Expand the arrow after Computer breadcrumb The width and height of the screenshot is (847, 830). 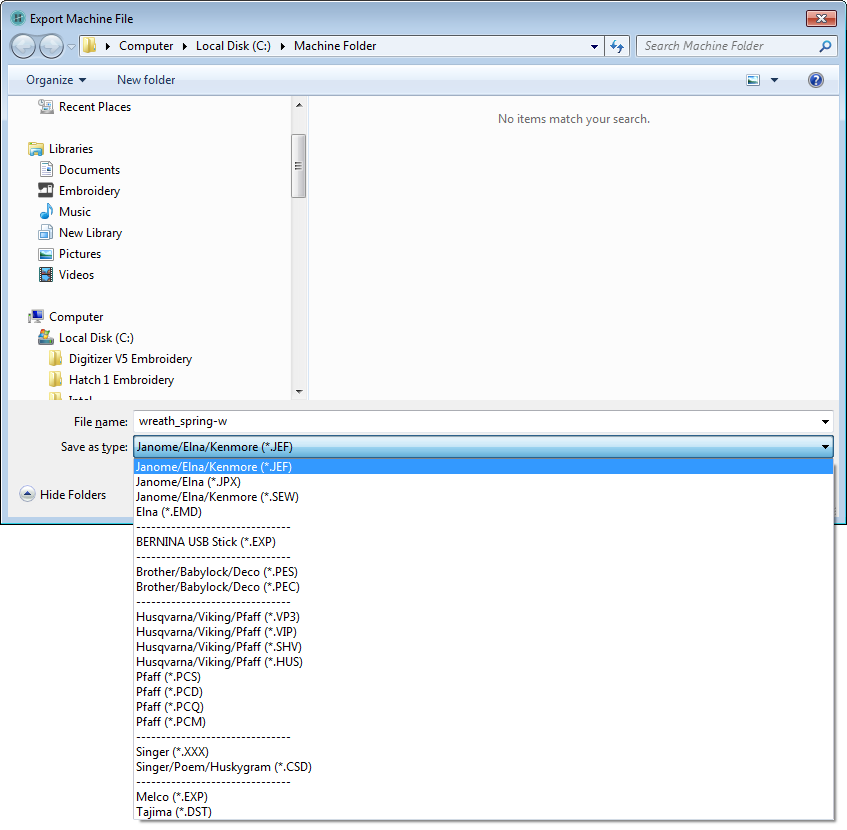[x=184, y=46]
